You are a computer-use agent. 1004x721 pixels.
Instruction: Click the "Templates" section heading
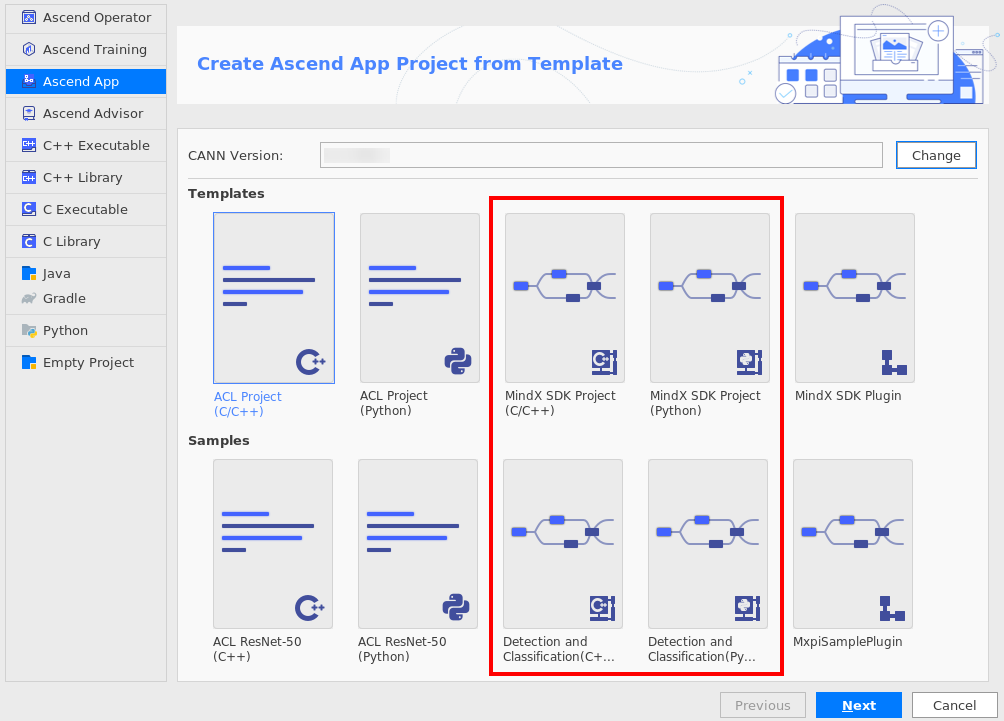pyautogui.click(x=226, y=193)
